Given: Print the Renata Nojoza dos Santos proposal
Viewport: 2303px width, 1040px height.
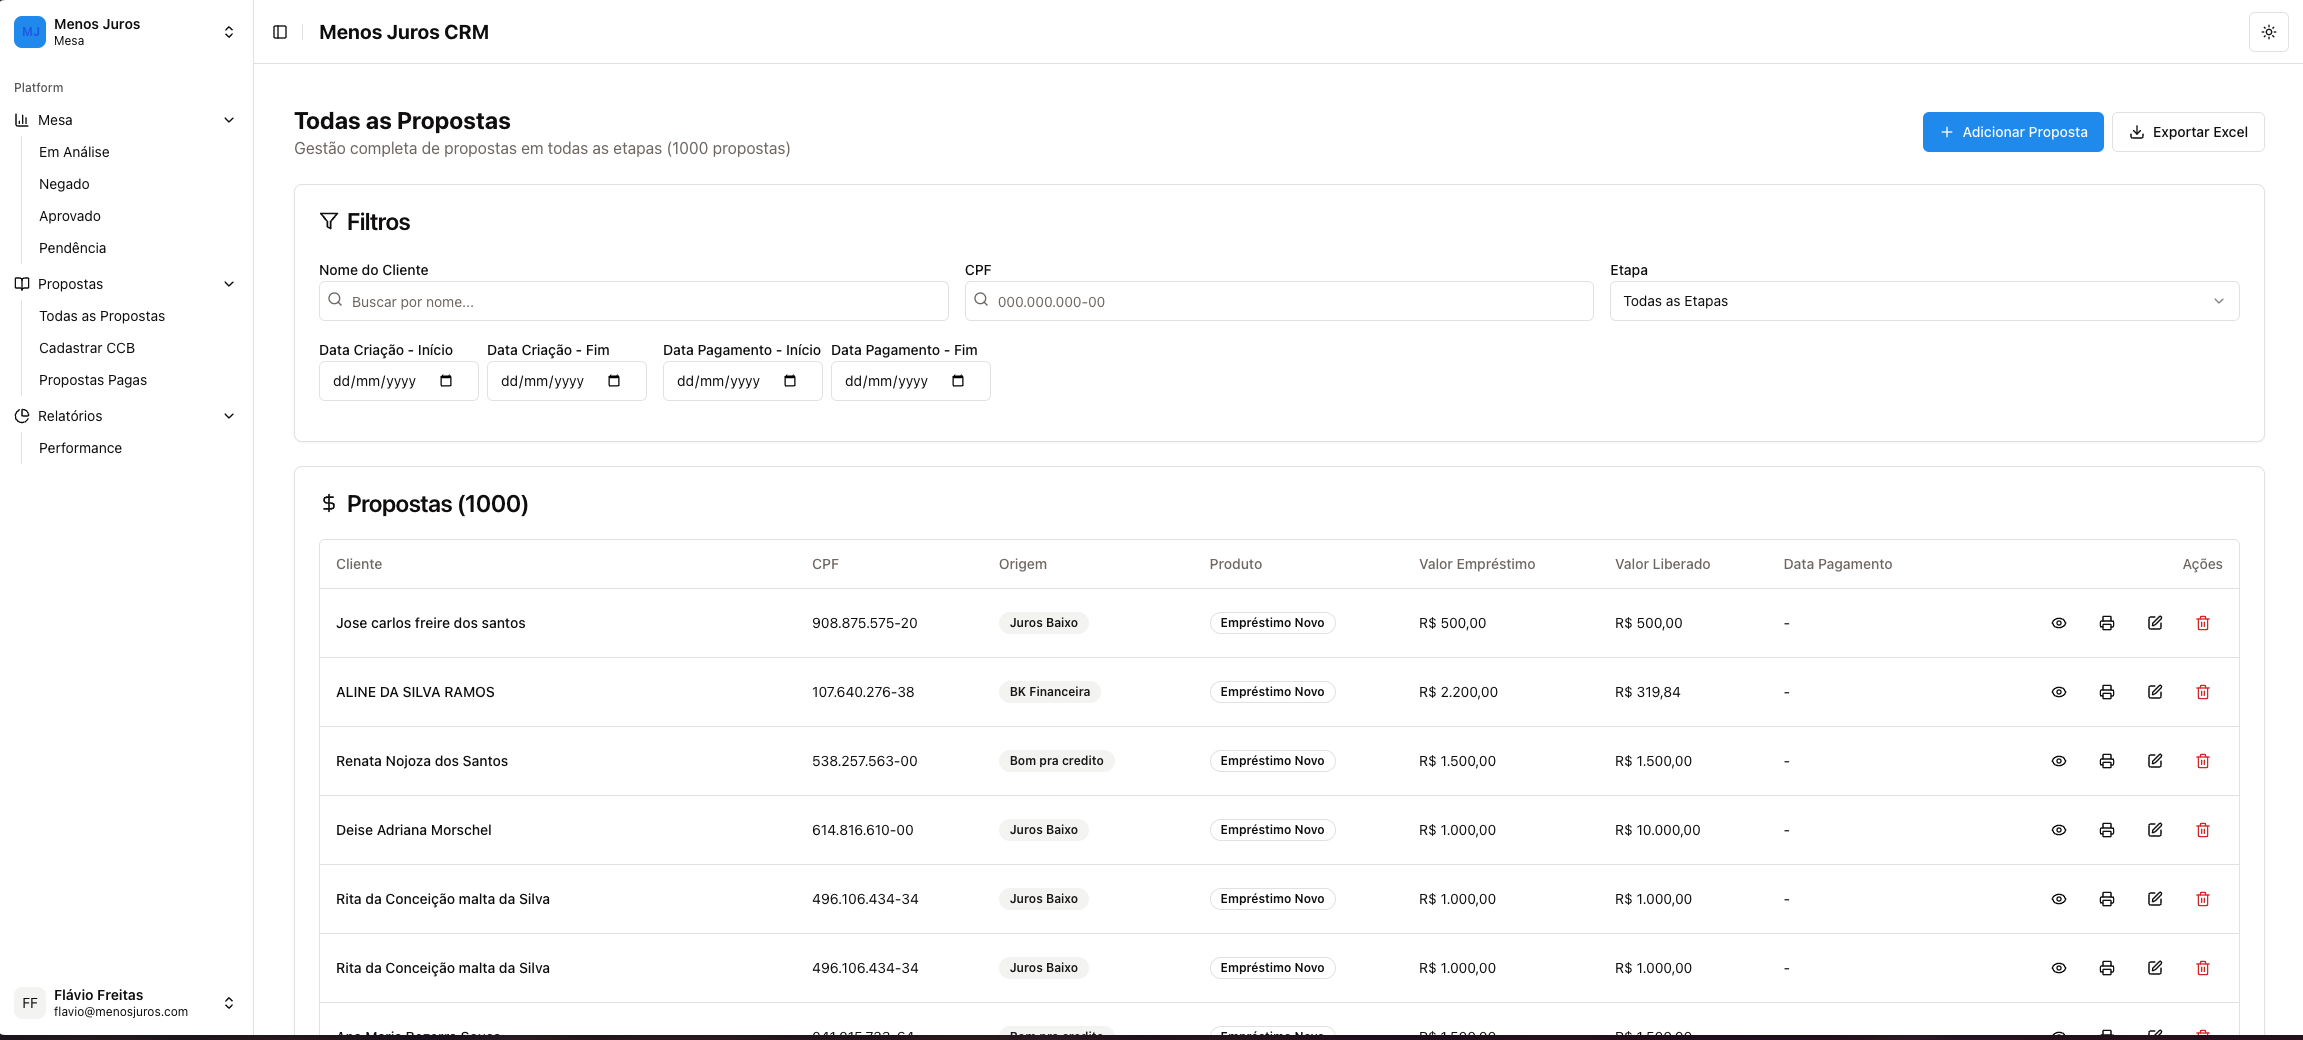Looking at the screenshot, I should 2107,761.
